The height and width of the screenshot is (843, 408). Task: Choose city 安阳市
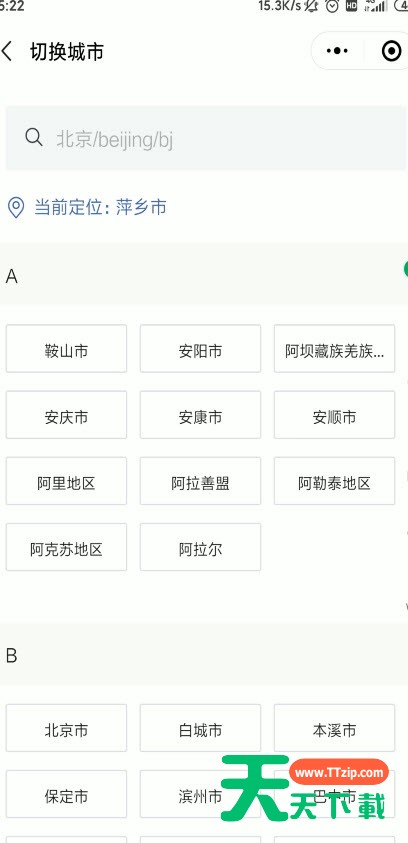(200, 349)
